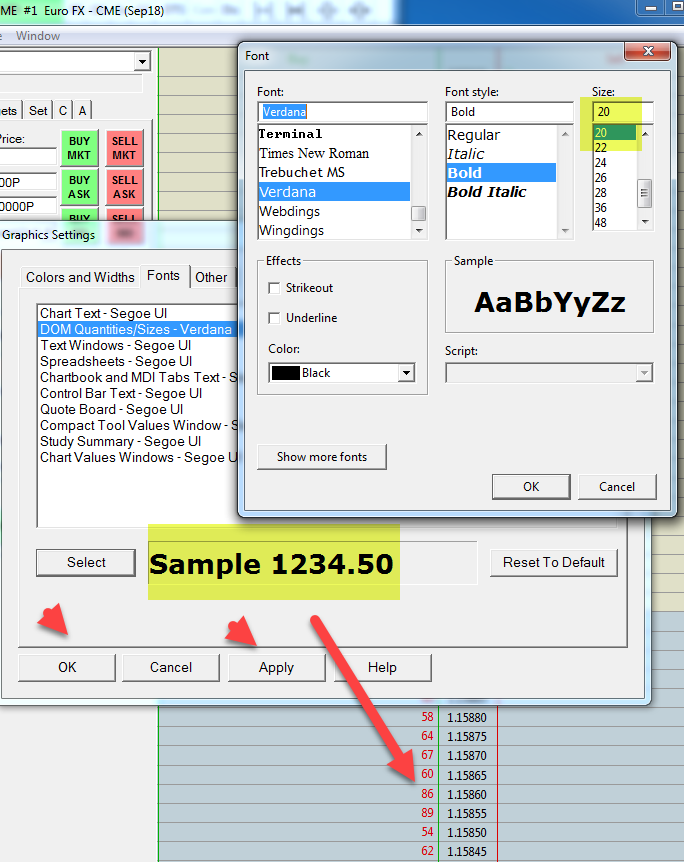Select the A tab in trade window

click(82, 110)
